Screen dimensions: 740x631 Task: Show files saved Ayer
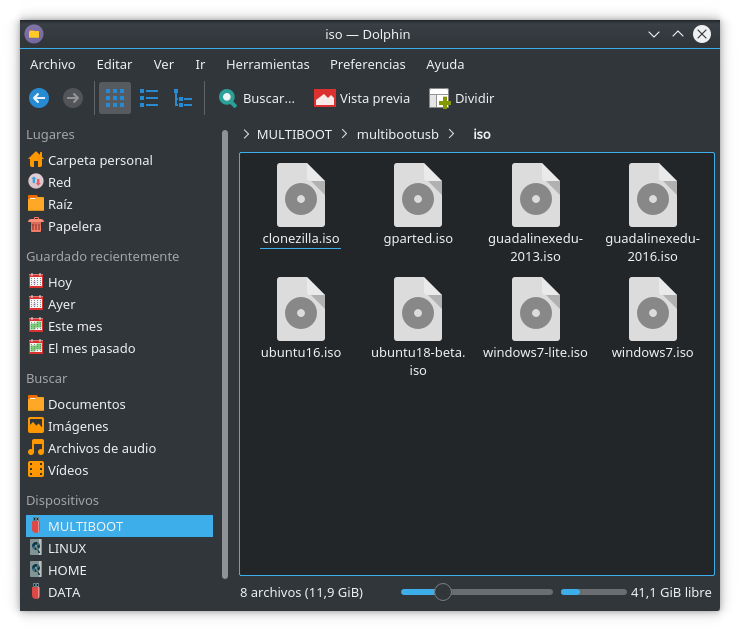(119, 304)
